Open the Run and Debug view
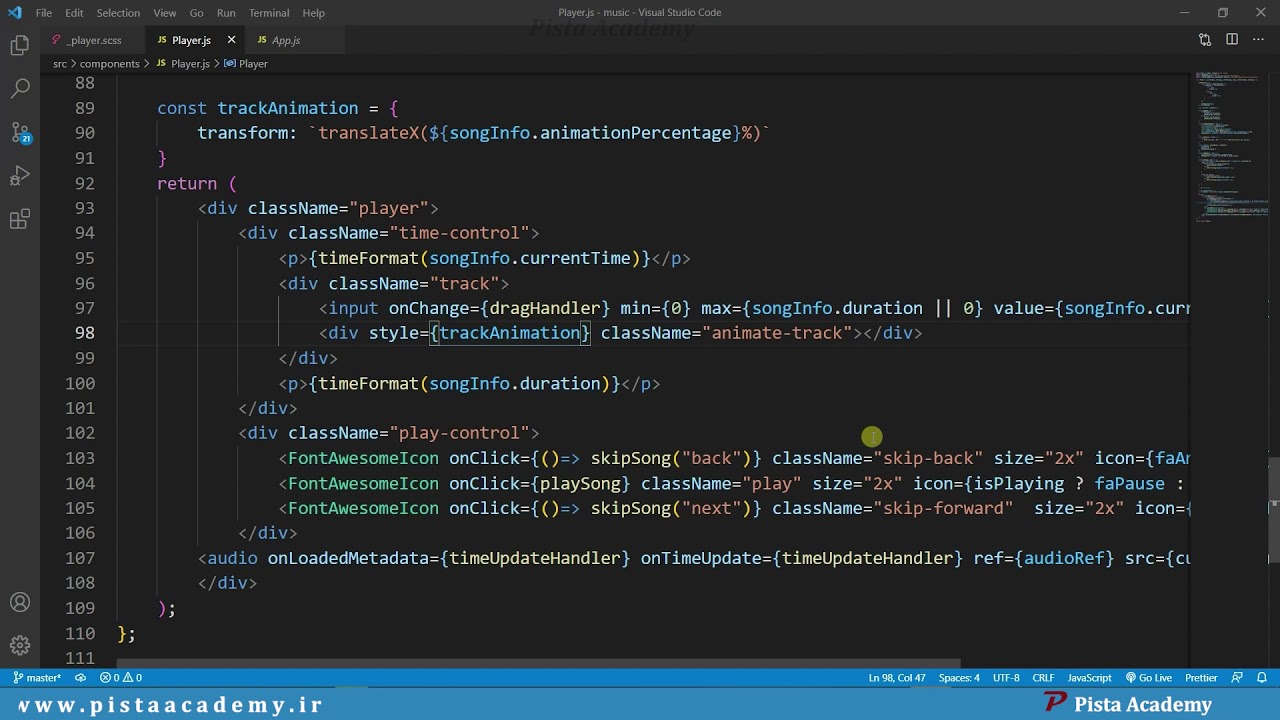The image size is (1280, 720). (x=20, y=177)
